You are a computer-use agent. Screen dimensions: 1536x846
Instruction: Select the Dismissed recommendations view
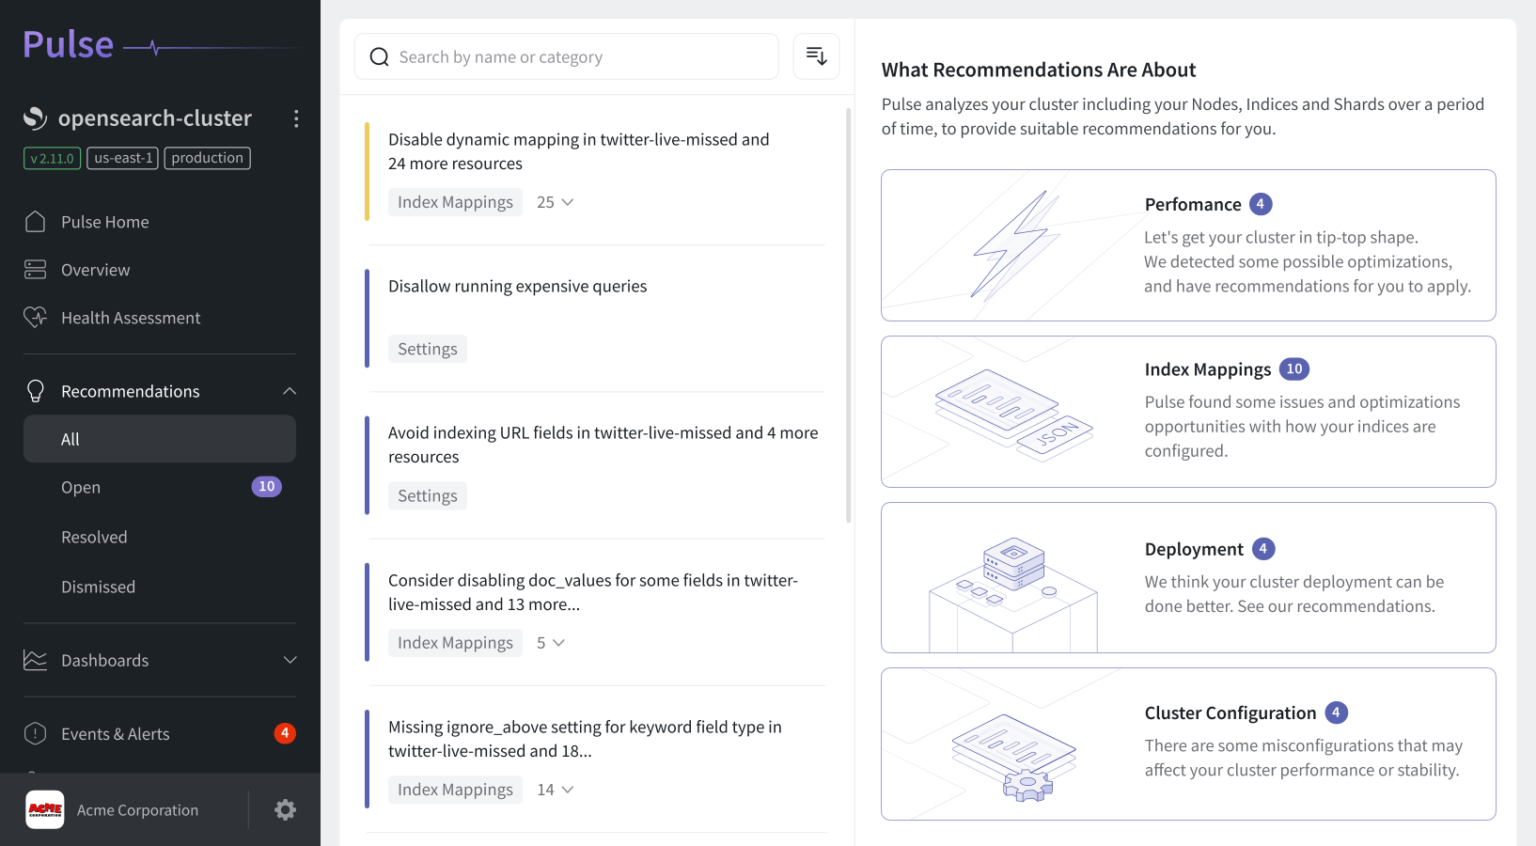tap(98, 586)
